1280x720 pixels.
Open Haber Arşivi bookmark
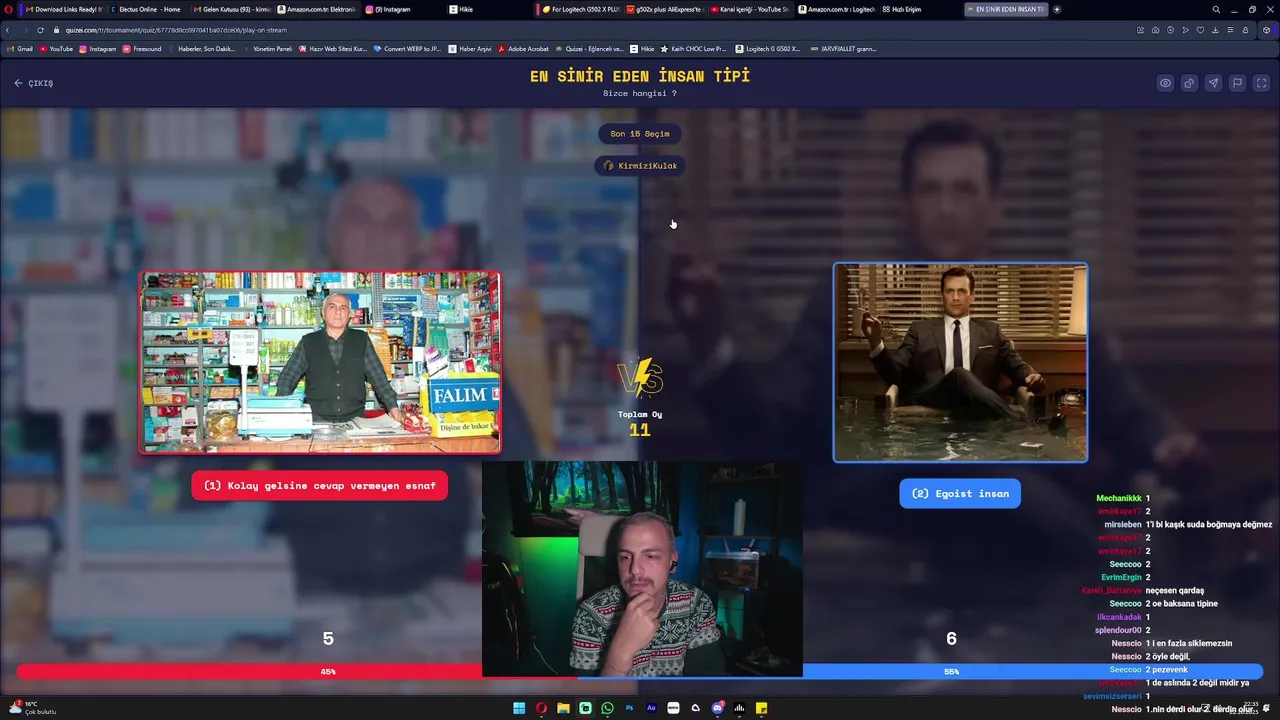(x=470, y=48)
